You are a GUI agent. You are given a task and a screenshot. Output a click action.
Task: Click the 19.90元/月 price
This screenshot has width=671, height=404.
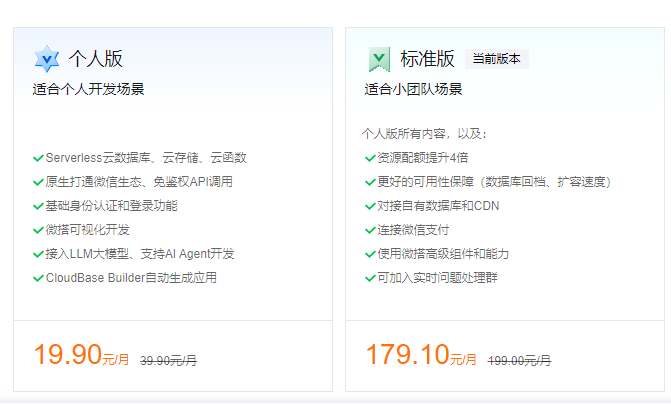coord(81,355)
